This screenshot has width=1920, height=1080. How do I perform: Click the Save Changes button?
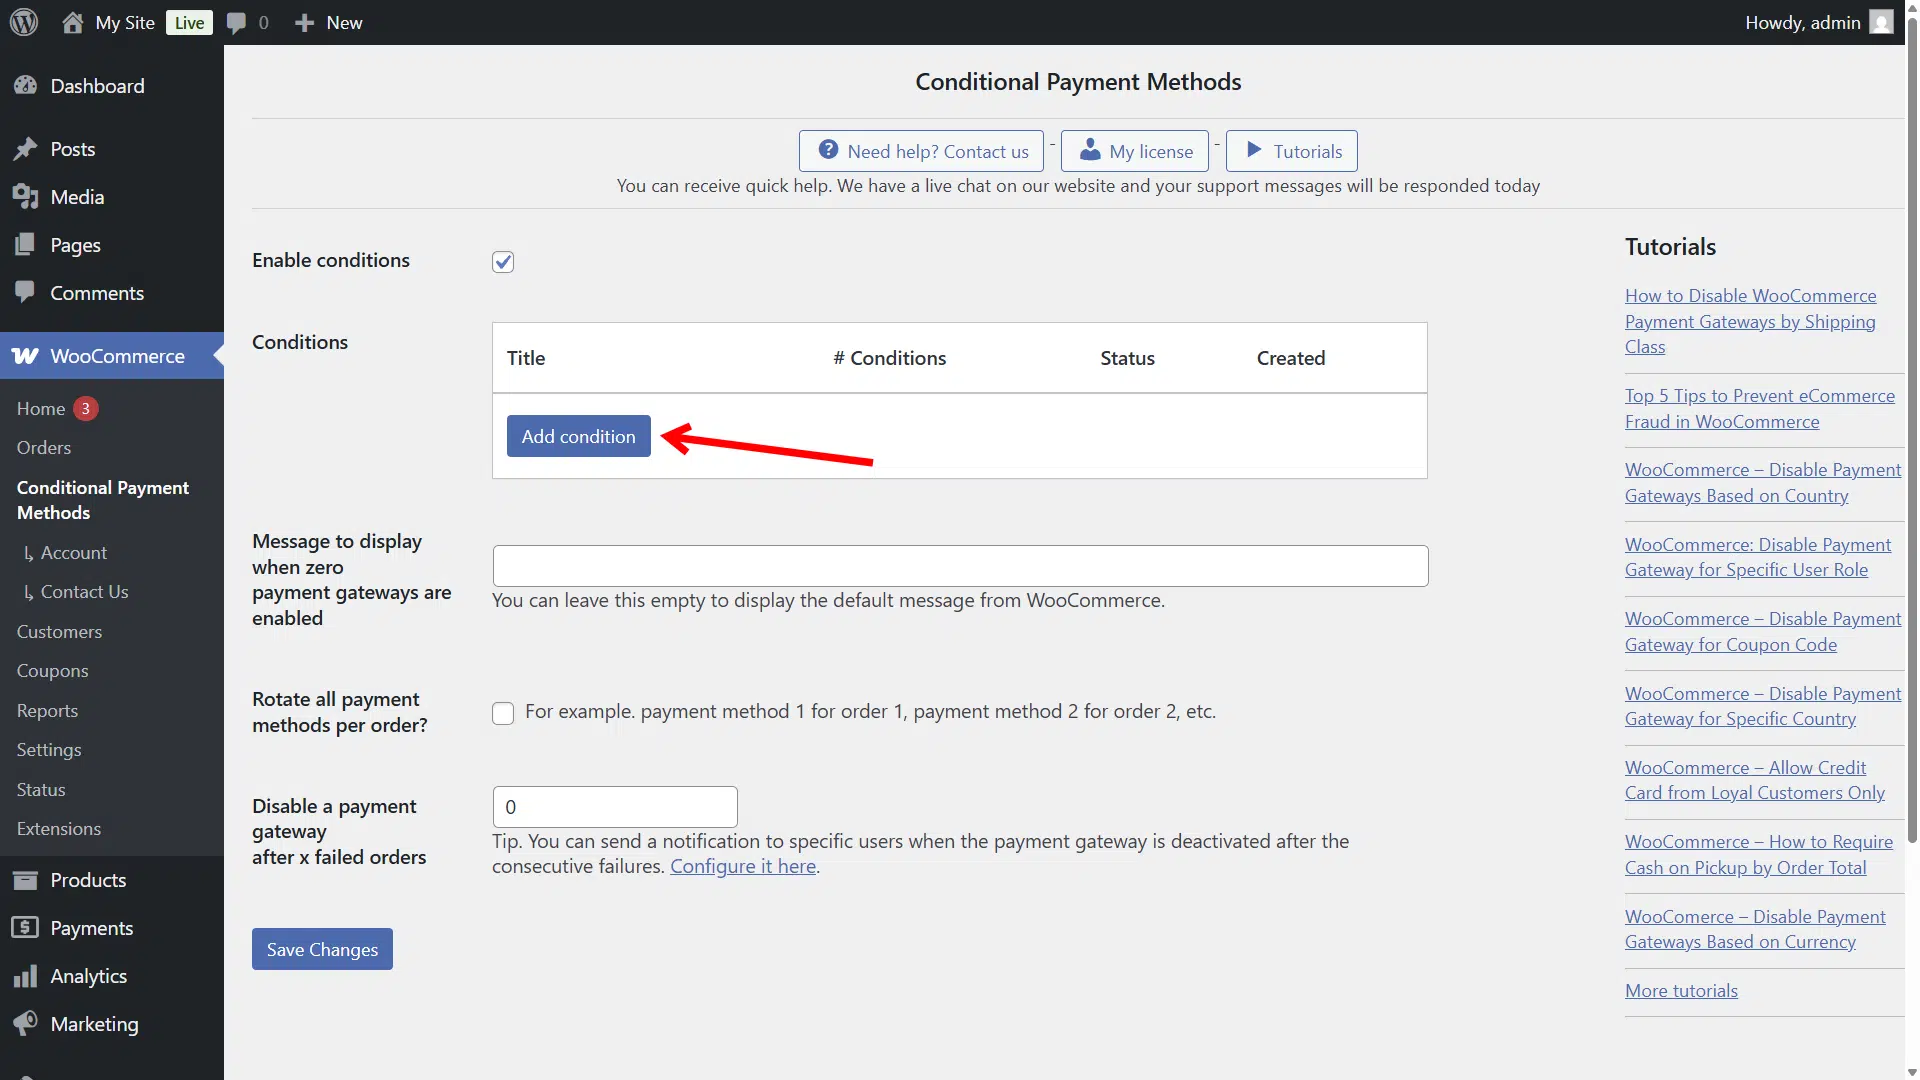pos(322,949)
